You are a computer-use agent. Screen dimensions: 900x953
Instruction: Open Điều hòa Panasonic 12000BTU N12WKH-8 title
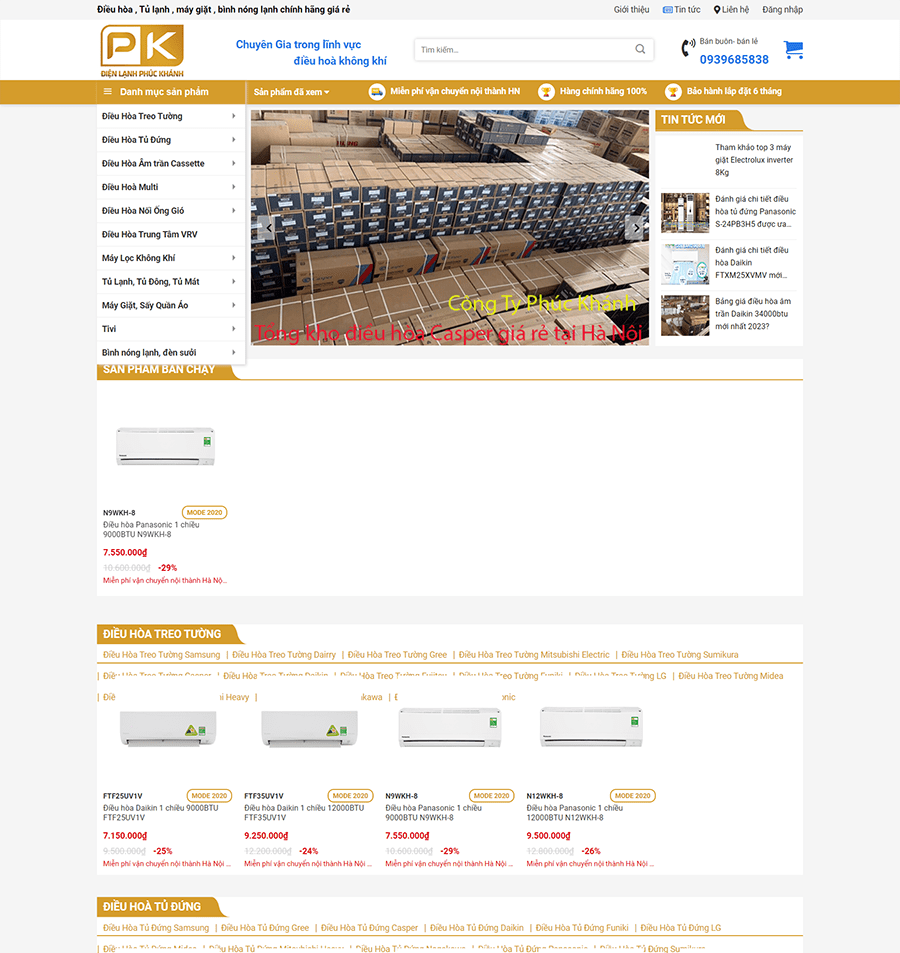pos(574,813)
